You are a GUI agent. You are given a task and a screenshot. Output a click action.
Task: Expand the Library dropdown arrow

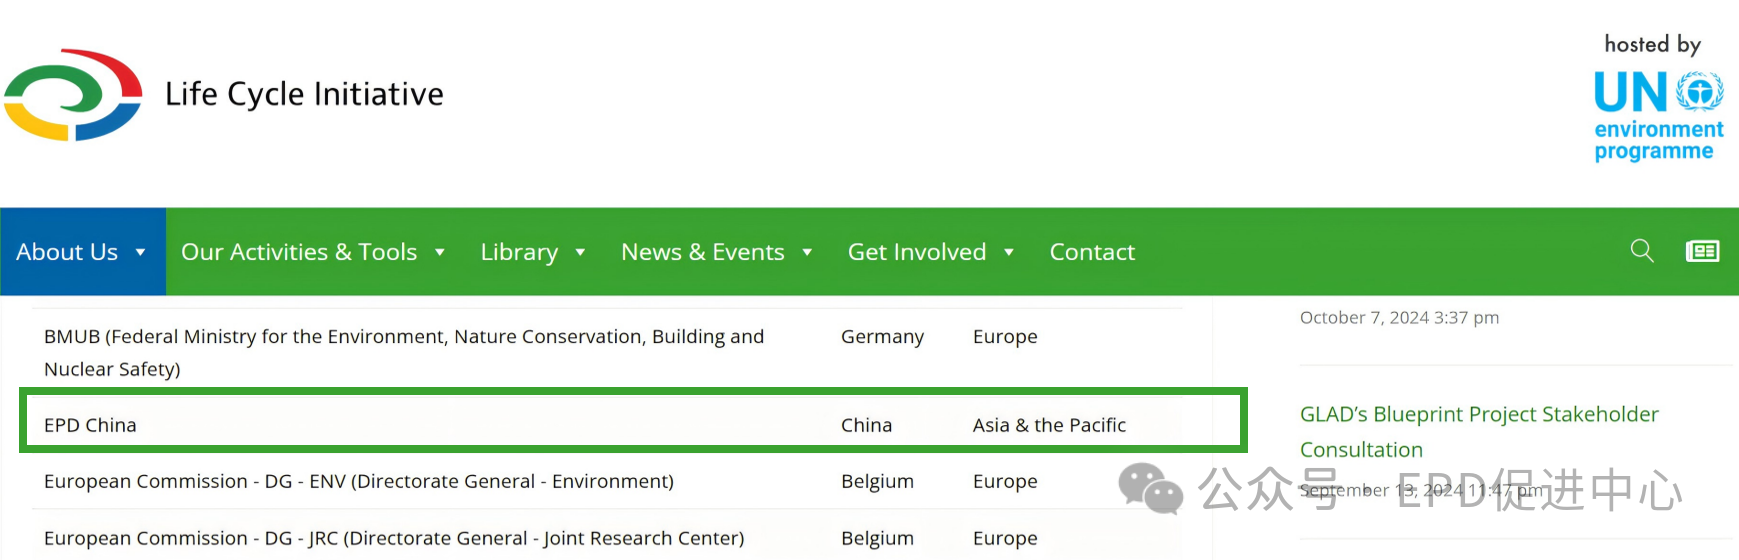coord(580,252)
